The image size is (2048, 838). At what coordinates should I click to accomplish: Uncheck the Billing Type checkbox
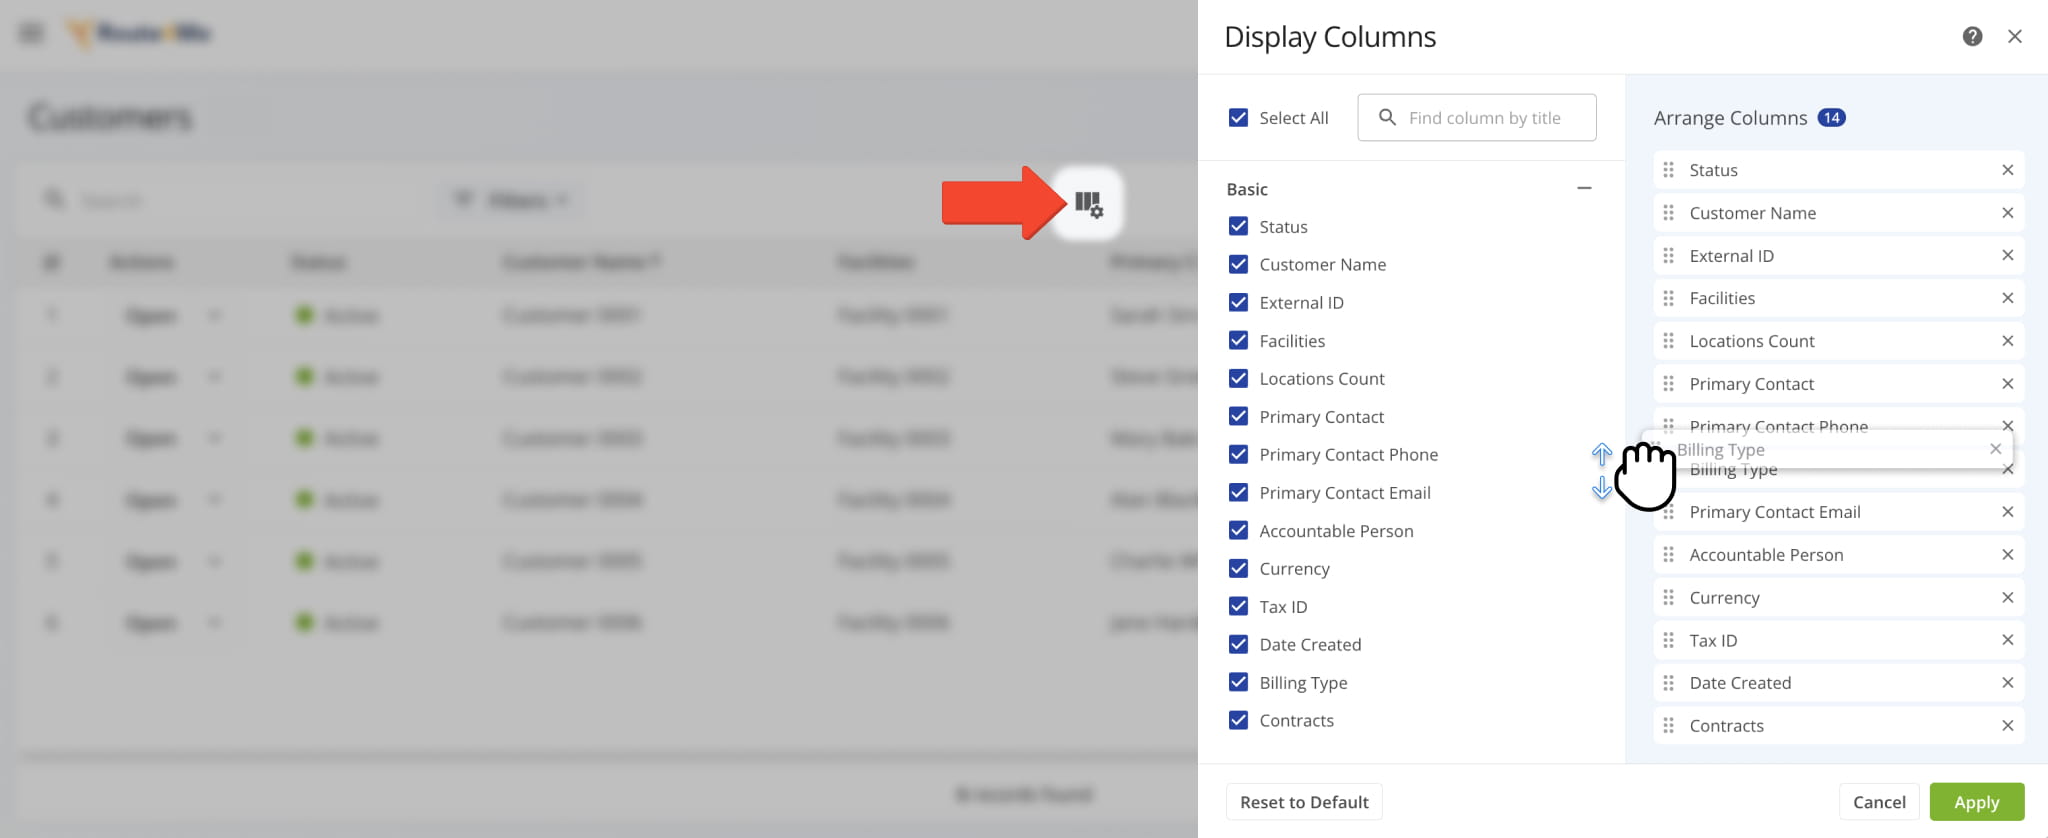coord(1238,682)
